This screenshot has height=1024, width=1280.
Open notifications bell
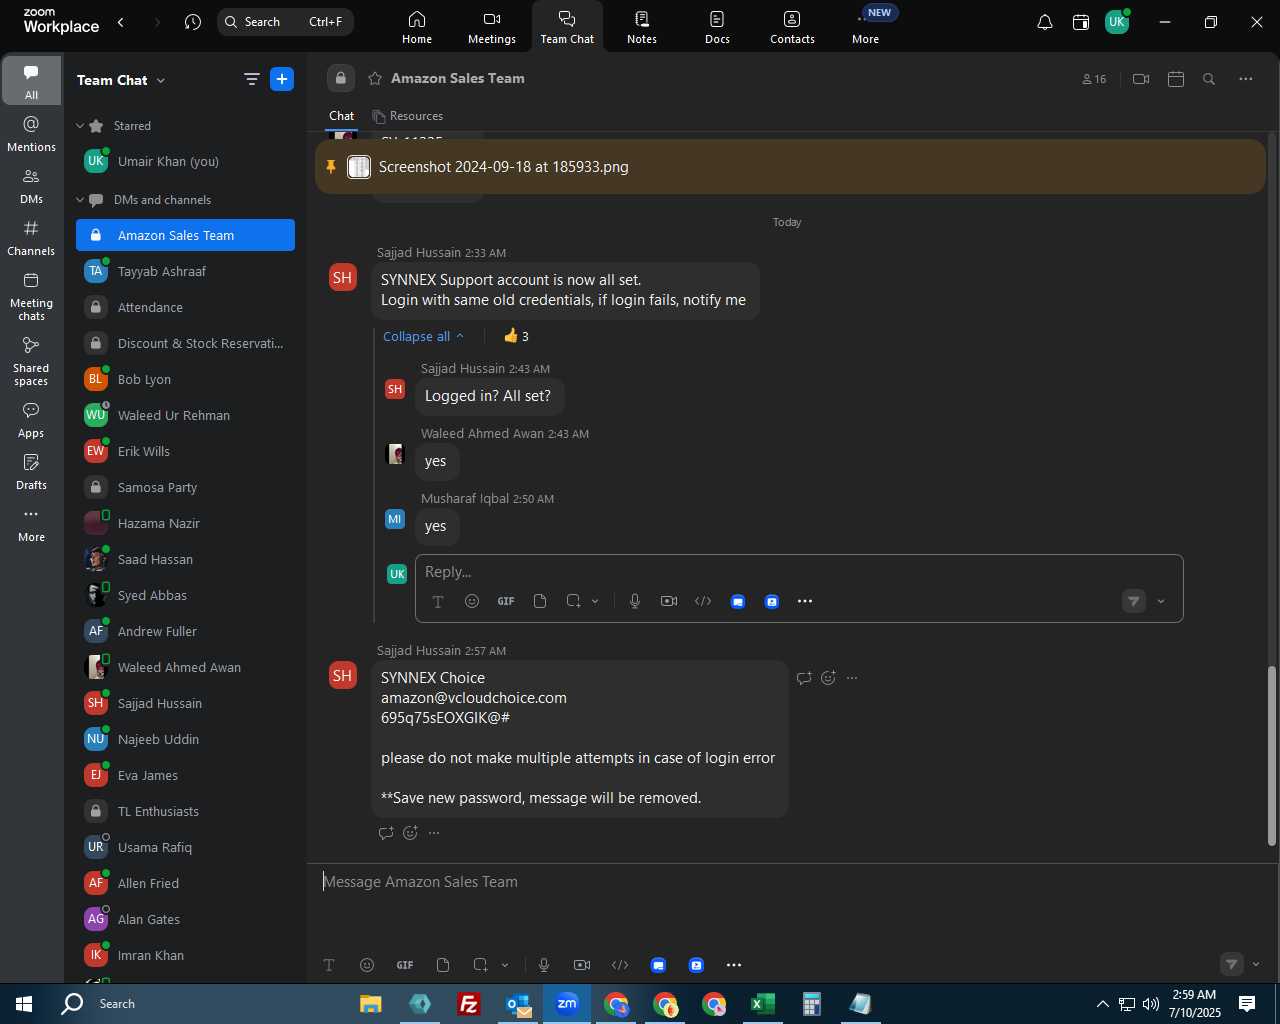(1044, 22)
